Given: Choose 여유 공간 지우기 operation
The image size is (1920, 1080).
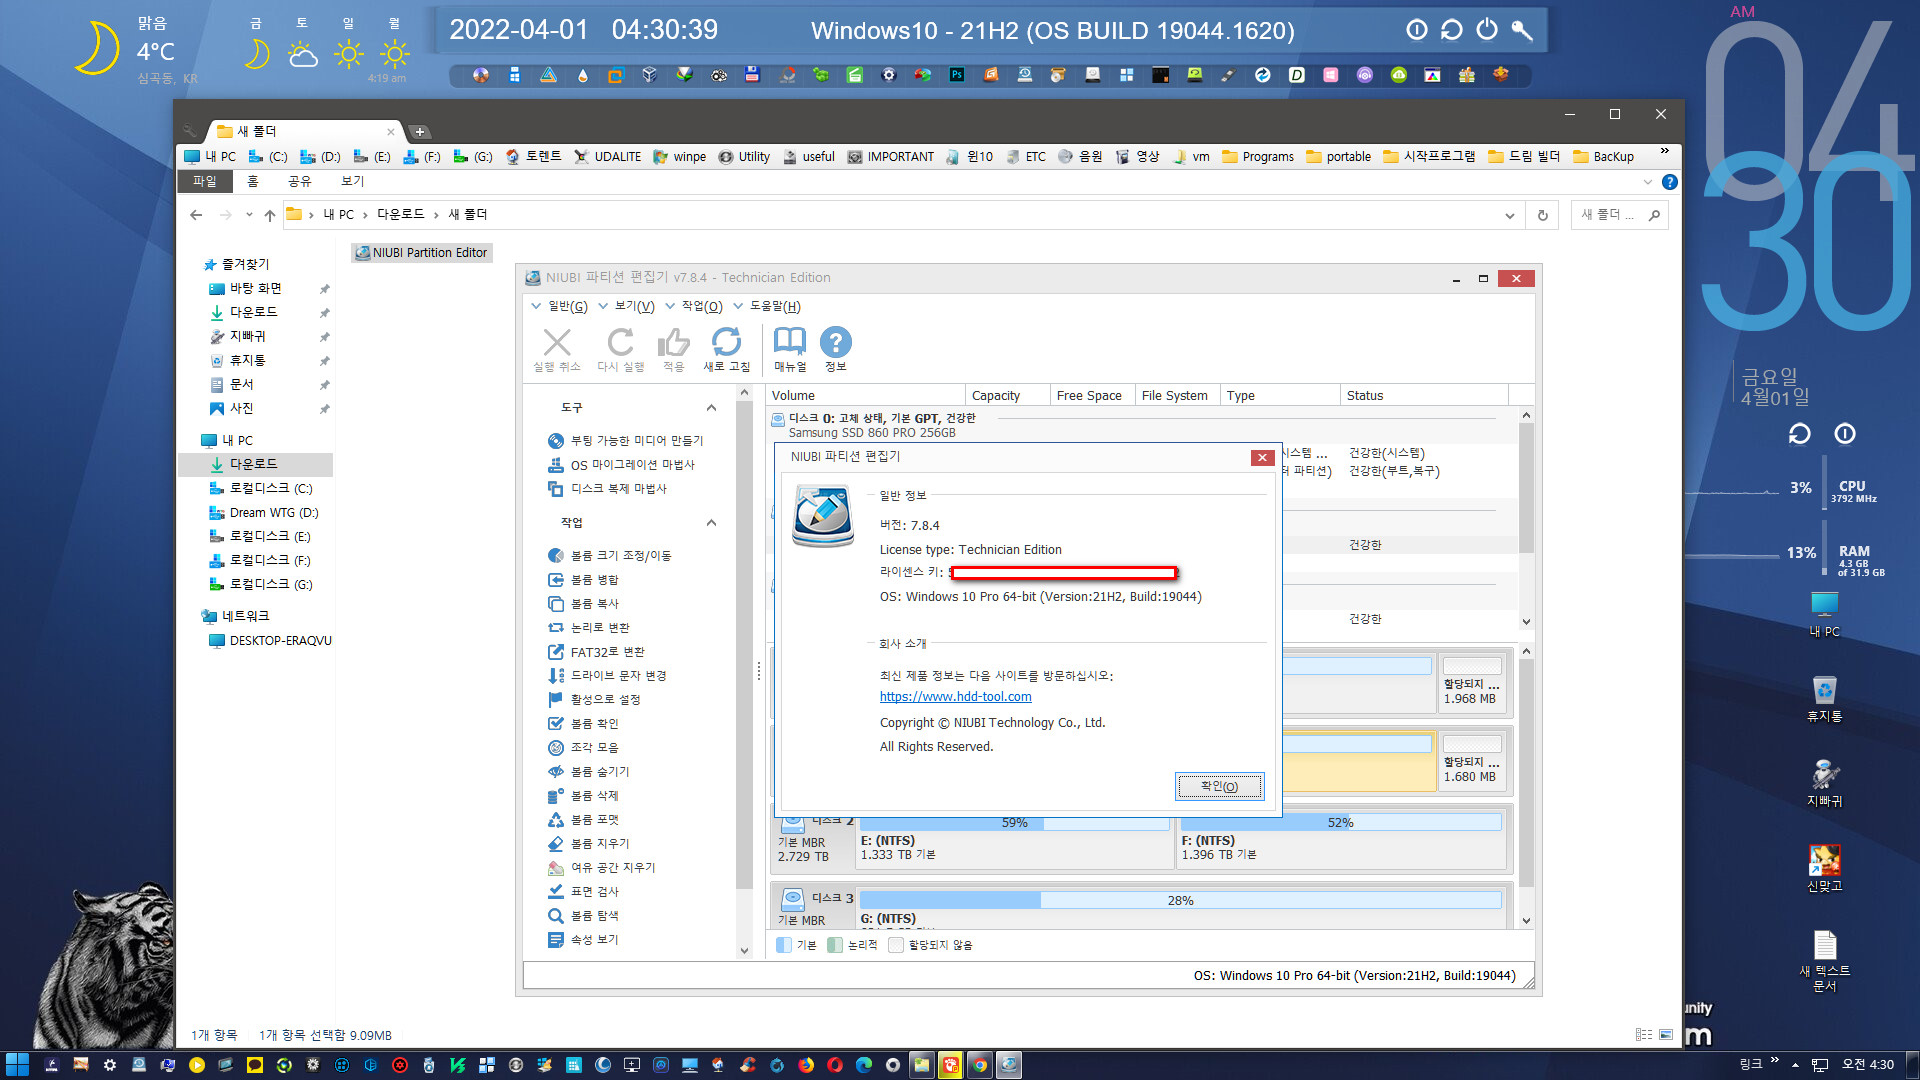Looking at the screenshot, I should coord(602,868).
